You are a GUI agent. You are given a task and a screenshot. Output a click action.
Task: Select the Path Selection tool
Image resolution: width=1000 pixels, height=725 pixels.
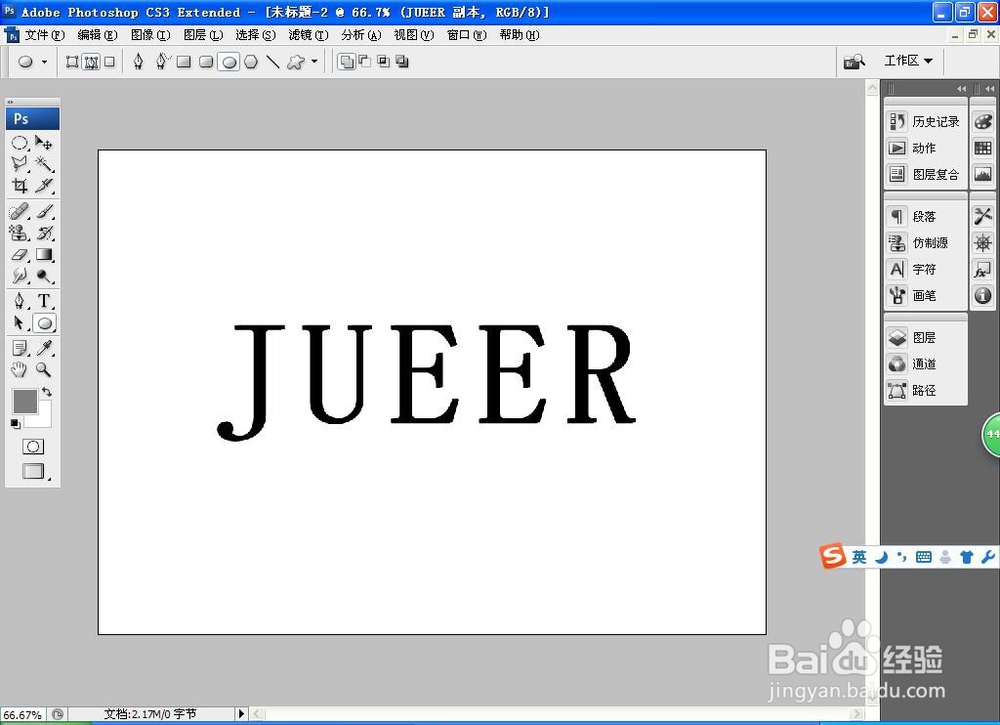tap(19, 323)
